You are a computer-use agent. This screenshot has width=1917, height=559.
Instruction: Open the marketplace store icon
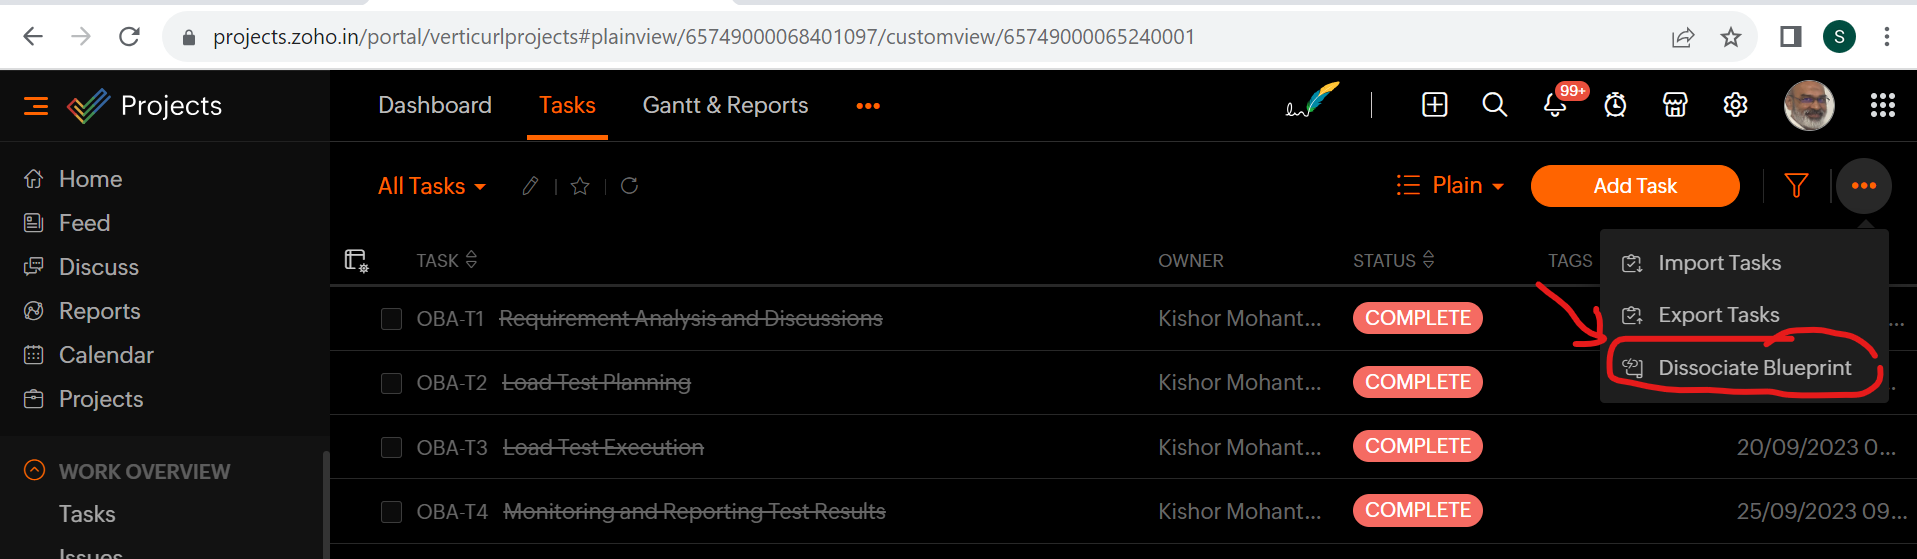1675,105
